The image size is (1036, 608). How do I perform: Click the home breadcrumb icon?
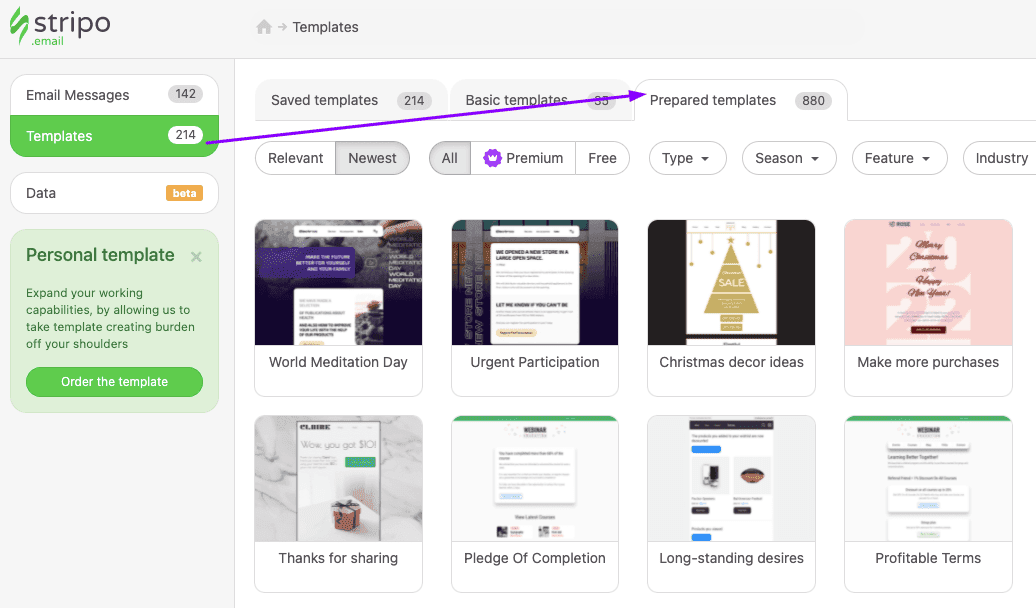point(261,27)
